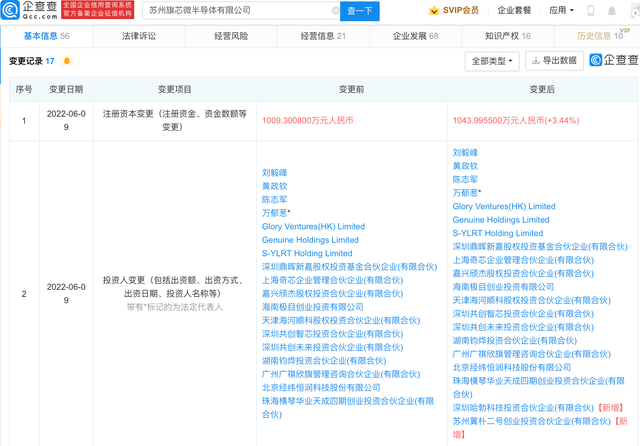Open the SVIP会员 link
The height and width of the screenshot is (446, 640).
pyautogui.click(x=461, y=11)
